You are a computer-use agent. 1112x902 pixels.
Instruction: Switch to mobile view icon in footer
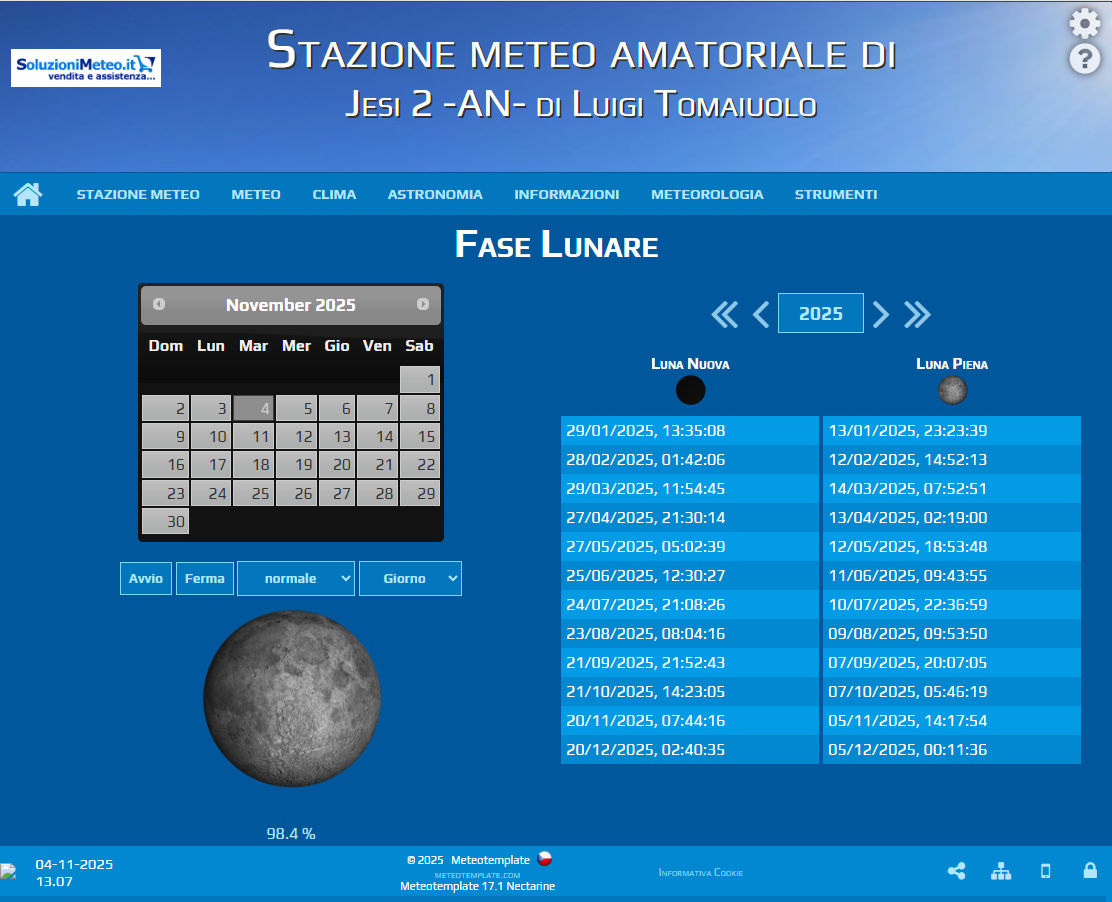[1046, 871]
